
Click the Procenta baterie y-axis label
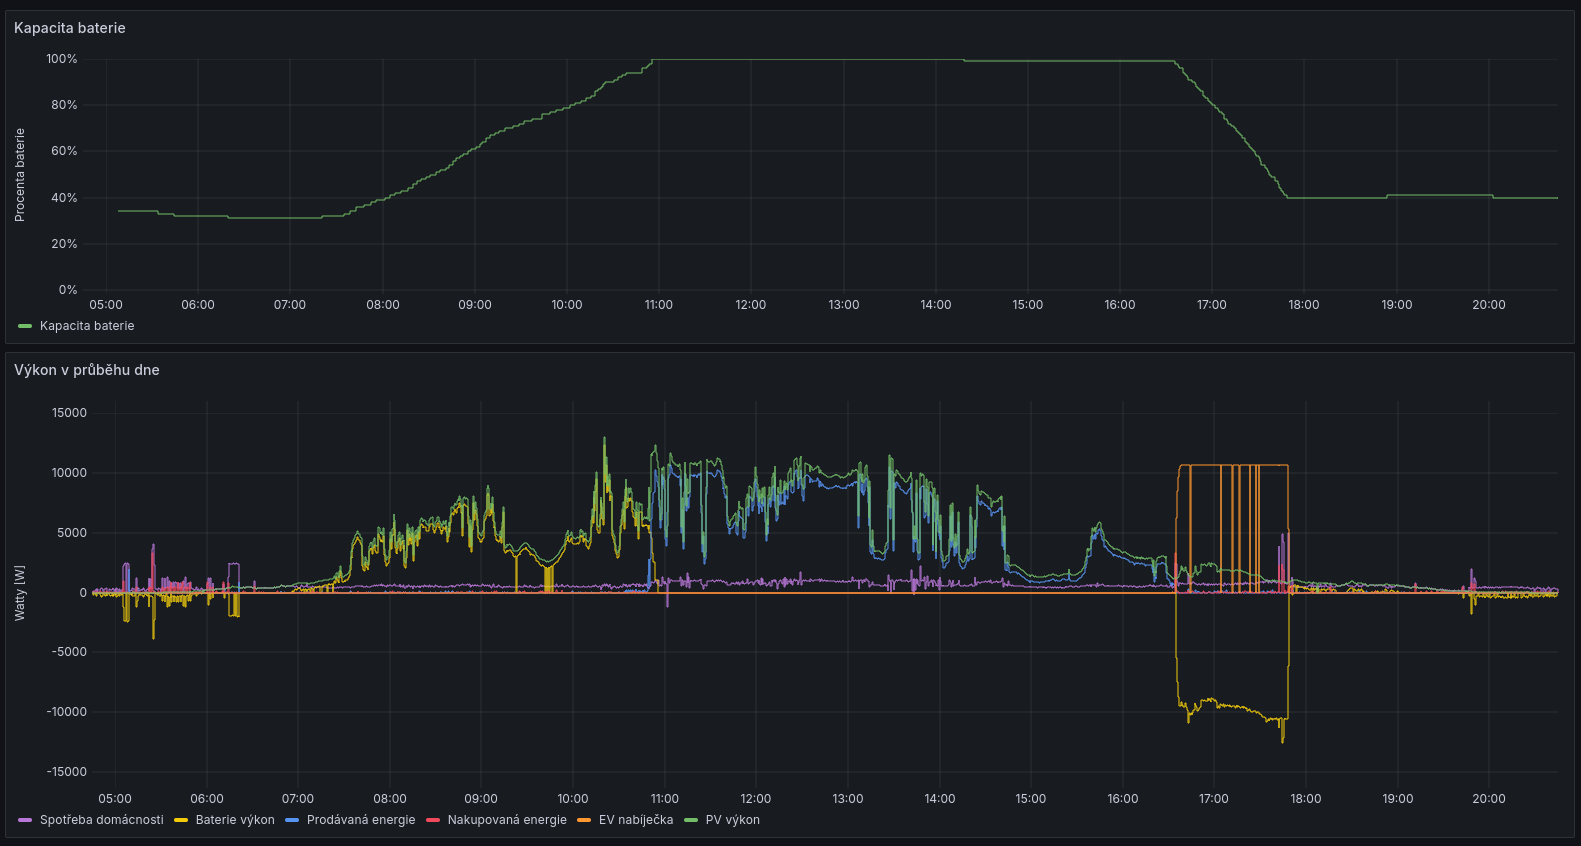click(x=20, y=175)
